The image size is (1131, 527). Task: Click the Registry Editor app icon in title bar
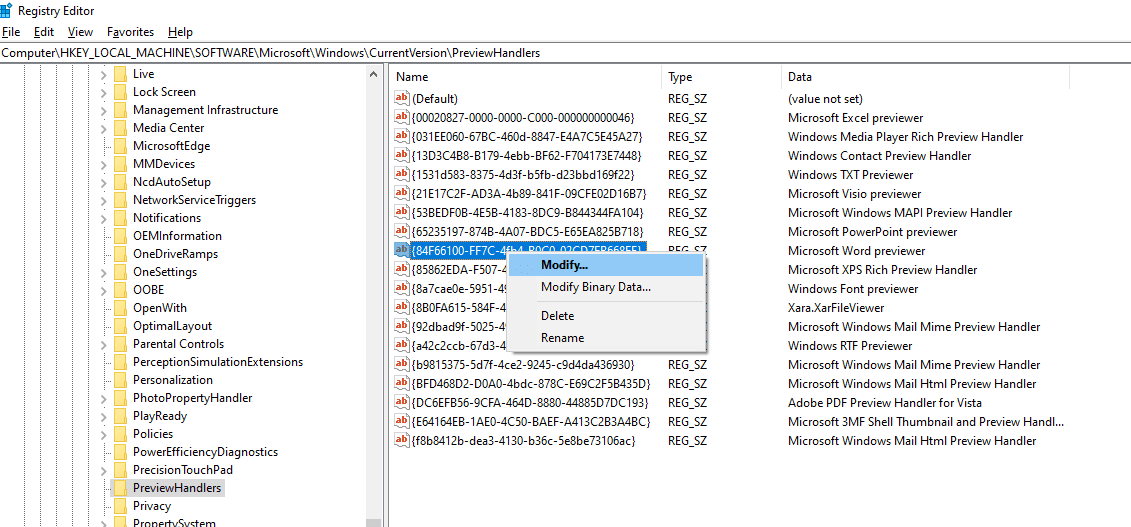[7, 10]
